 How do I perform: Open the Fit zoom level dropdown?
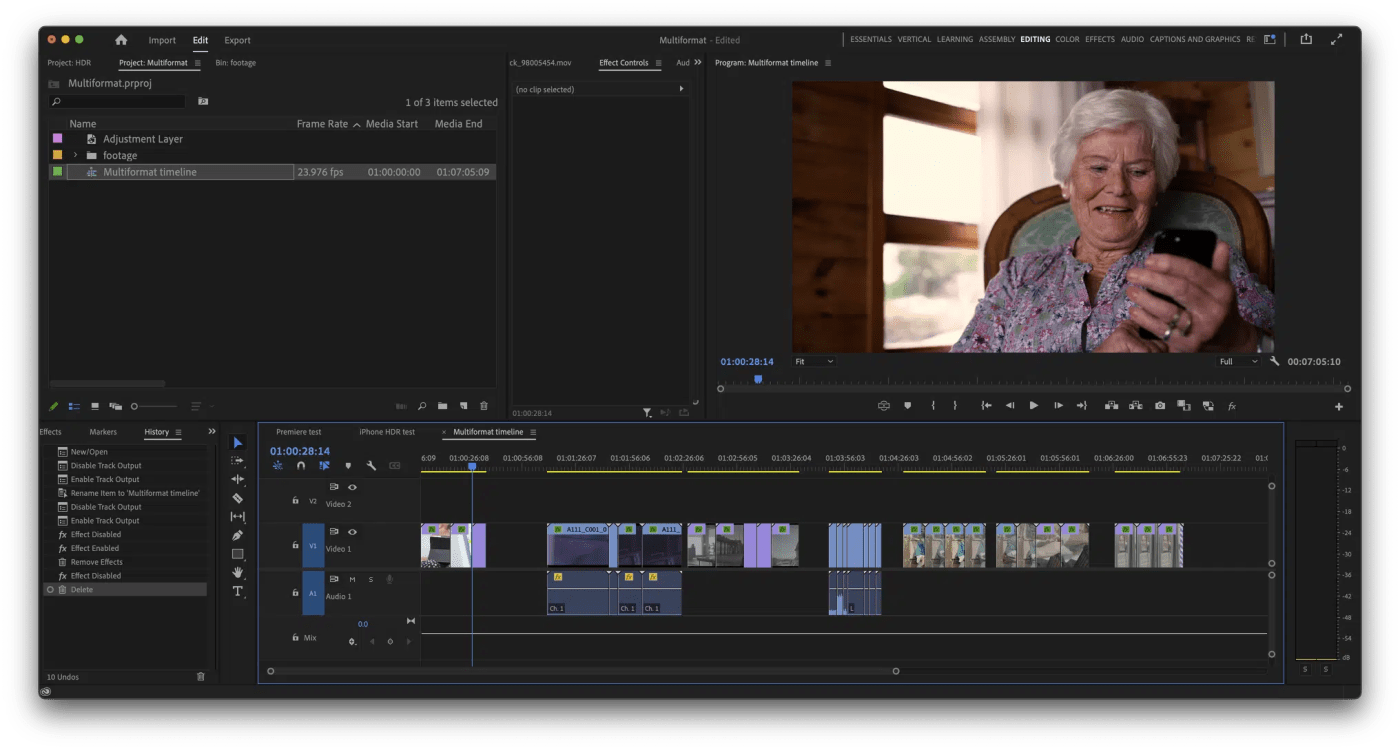coord(813,361)
